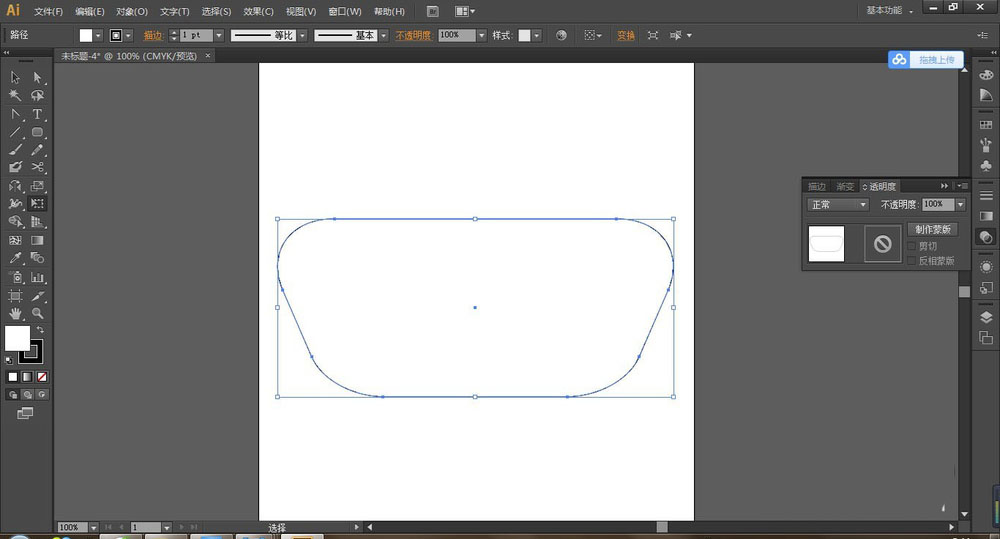Pick the Scissors tool
1000x539 pixels.
click(37, 167)
